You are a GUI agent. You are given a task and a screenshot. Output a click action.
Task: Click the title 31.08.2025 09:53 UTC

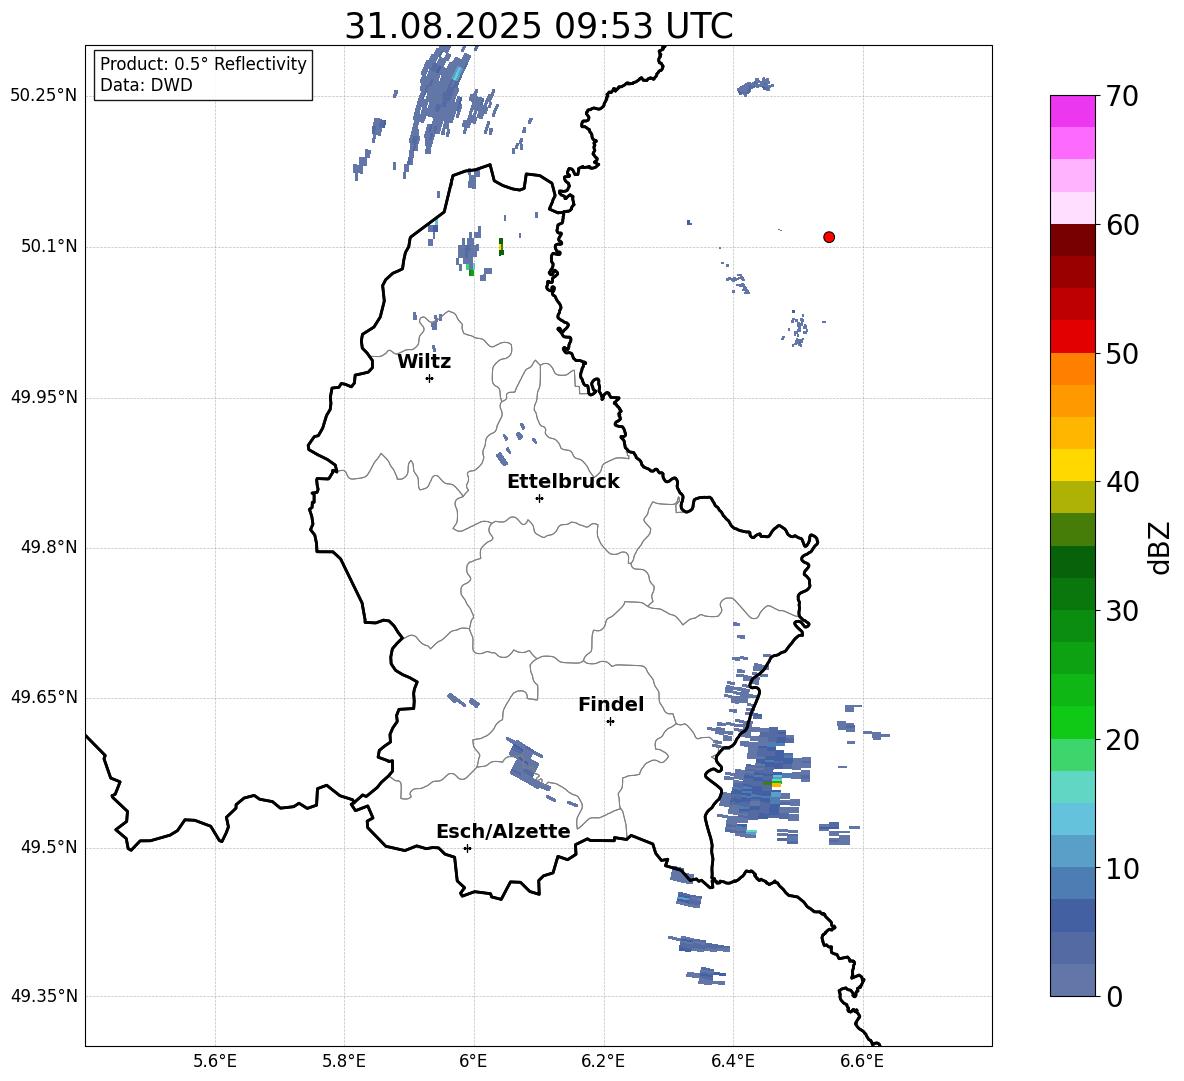[x=538, y=26]
